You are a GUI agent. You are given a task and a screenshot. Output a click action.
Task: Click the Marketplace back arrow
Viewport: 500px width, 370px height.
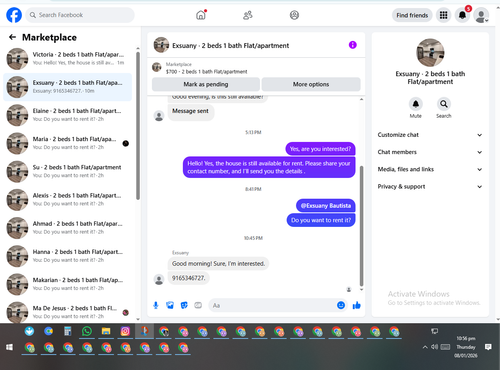tap(12, 37)
